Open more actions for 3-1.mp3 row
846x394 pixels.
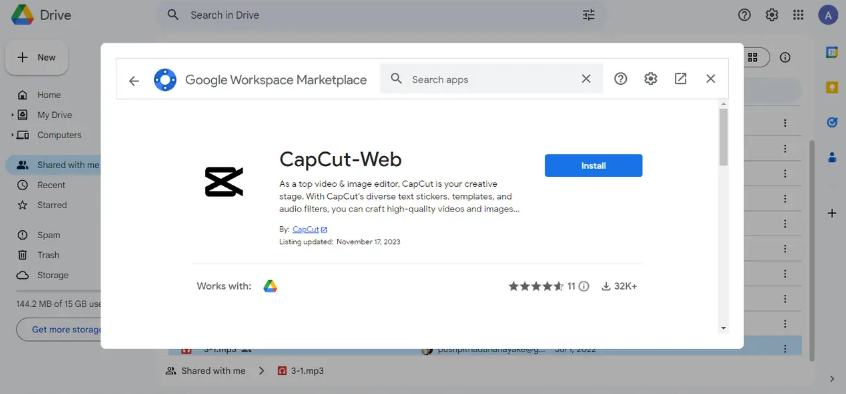pos(785,349)
